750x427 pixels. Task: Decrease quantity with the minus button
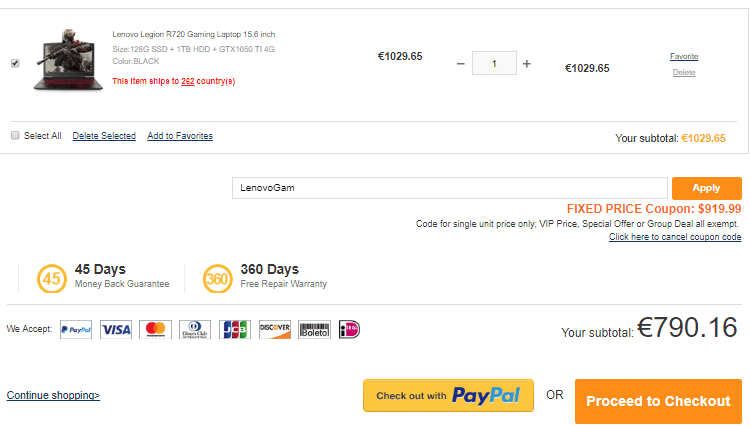[x=460, y=64]
